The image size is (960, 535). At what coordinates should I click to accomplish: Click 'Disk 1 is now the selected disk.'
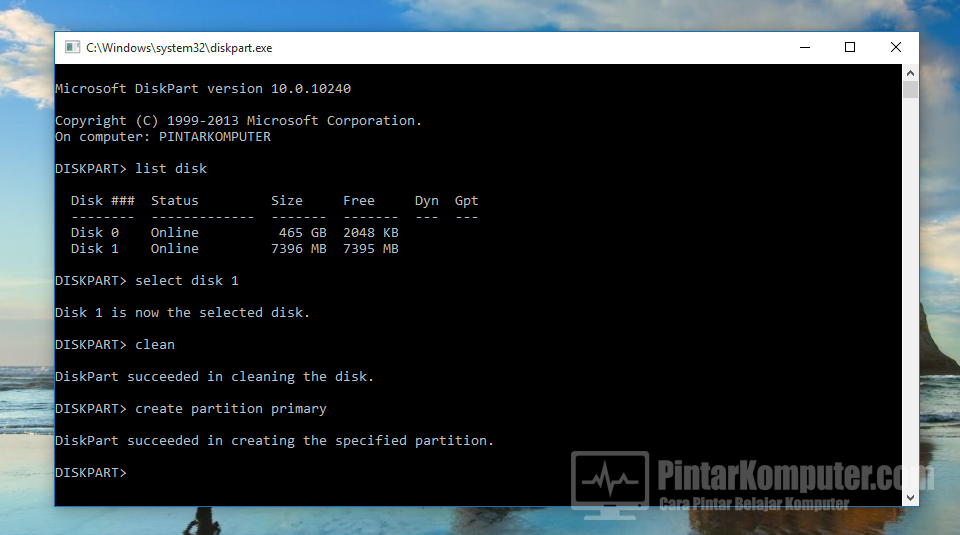[x=182, y=313]
